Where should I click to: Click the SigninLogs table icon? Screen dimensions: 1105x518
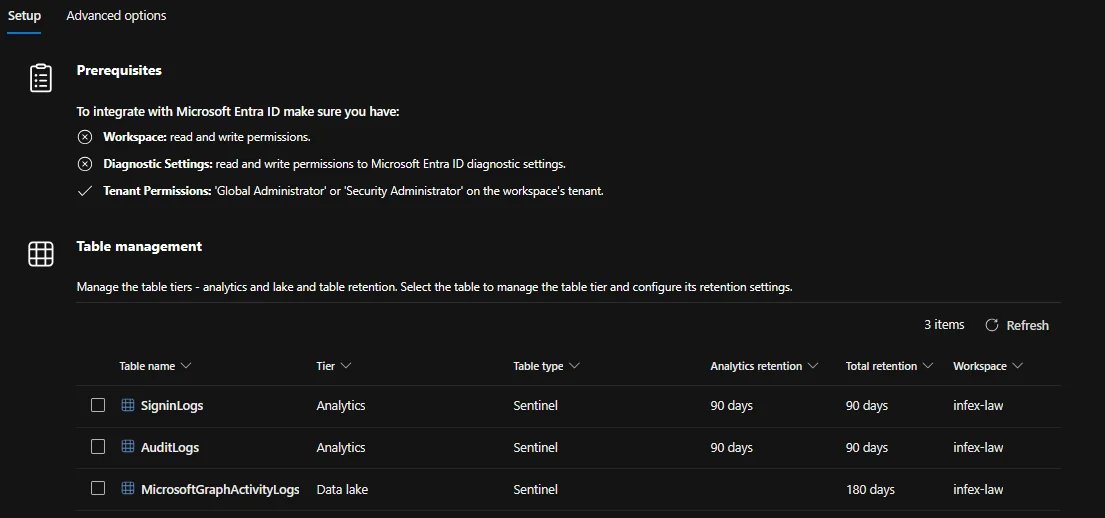128,406
